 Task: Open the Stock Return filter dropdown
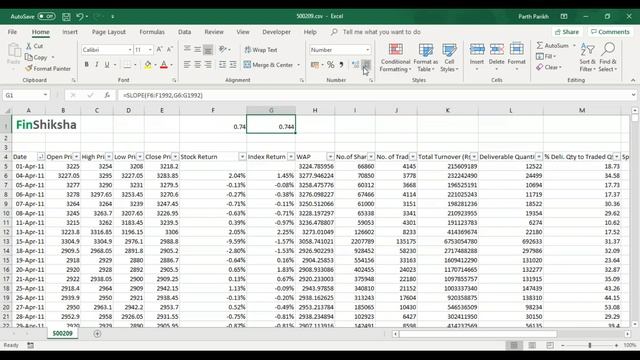pyautogui.click(x=242, y=157)
